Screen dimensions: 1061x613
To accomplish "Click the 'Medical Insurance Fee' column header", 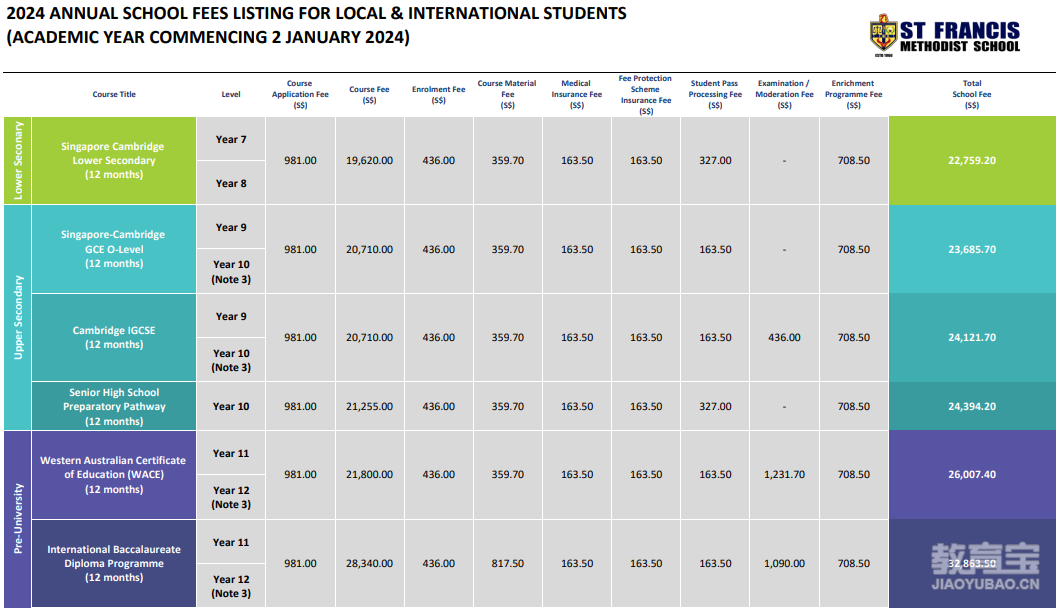I will click(x=577, y=95).
